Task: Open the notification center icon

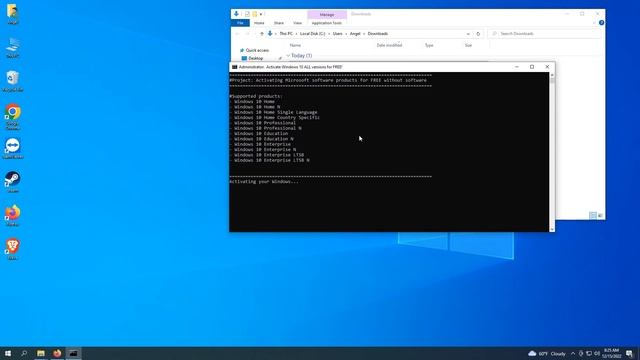Action: (629, 353)
